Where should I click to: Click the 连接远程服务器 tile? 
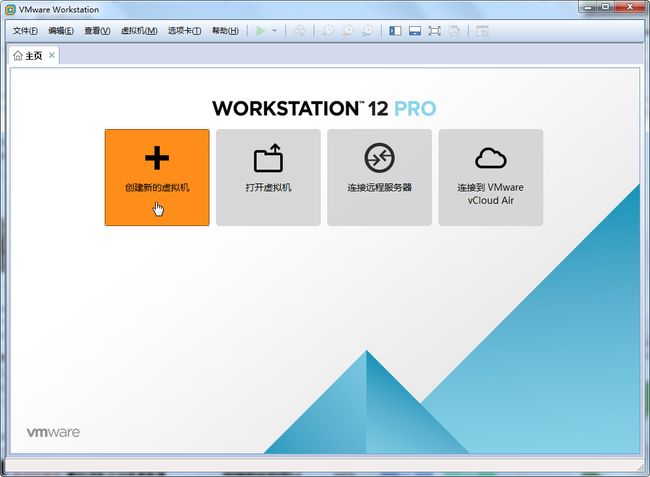[379, 177]
